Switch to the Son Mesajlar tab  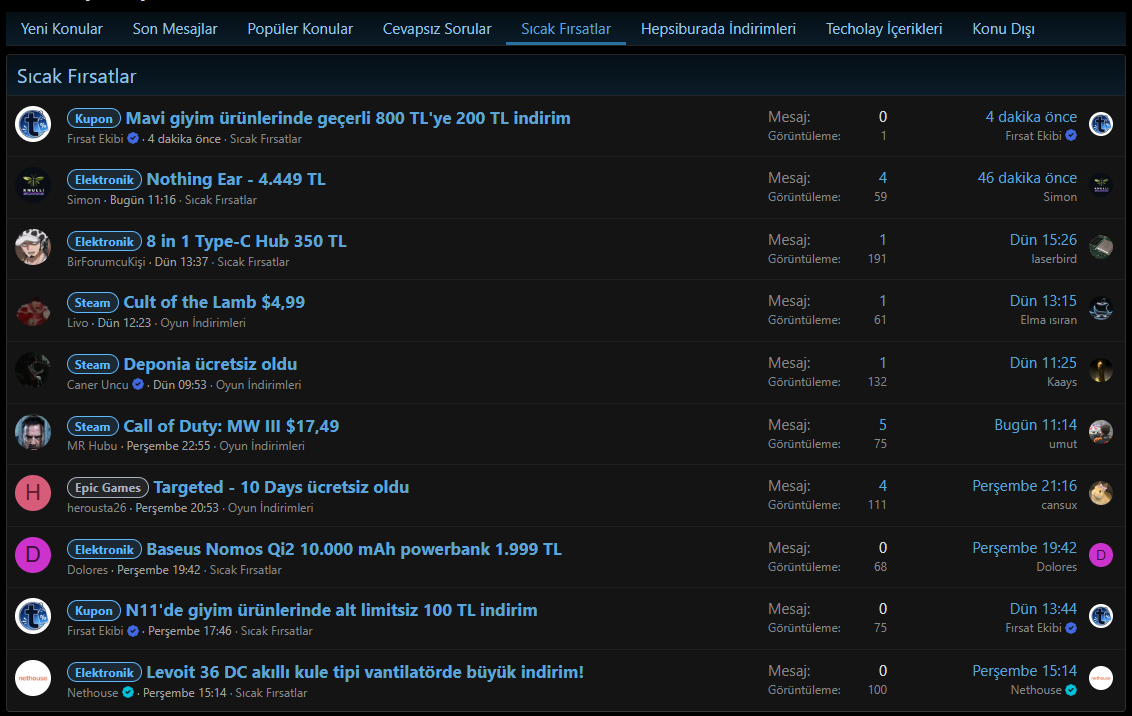tap(175, 29)
